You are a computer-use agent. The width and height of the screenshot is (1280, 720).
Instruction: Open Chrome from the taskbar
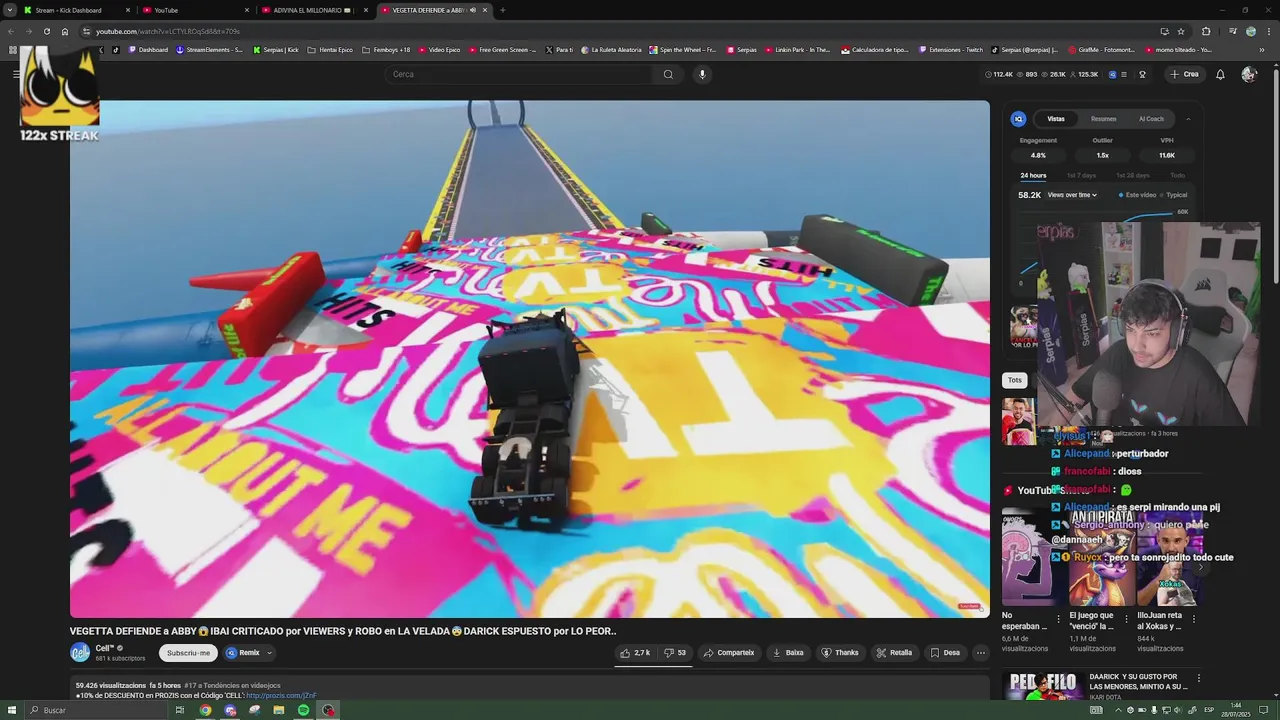point(205,710)
